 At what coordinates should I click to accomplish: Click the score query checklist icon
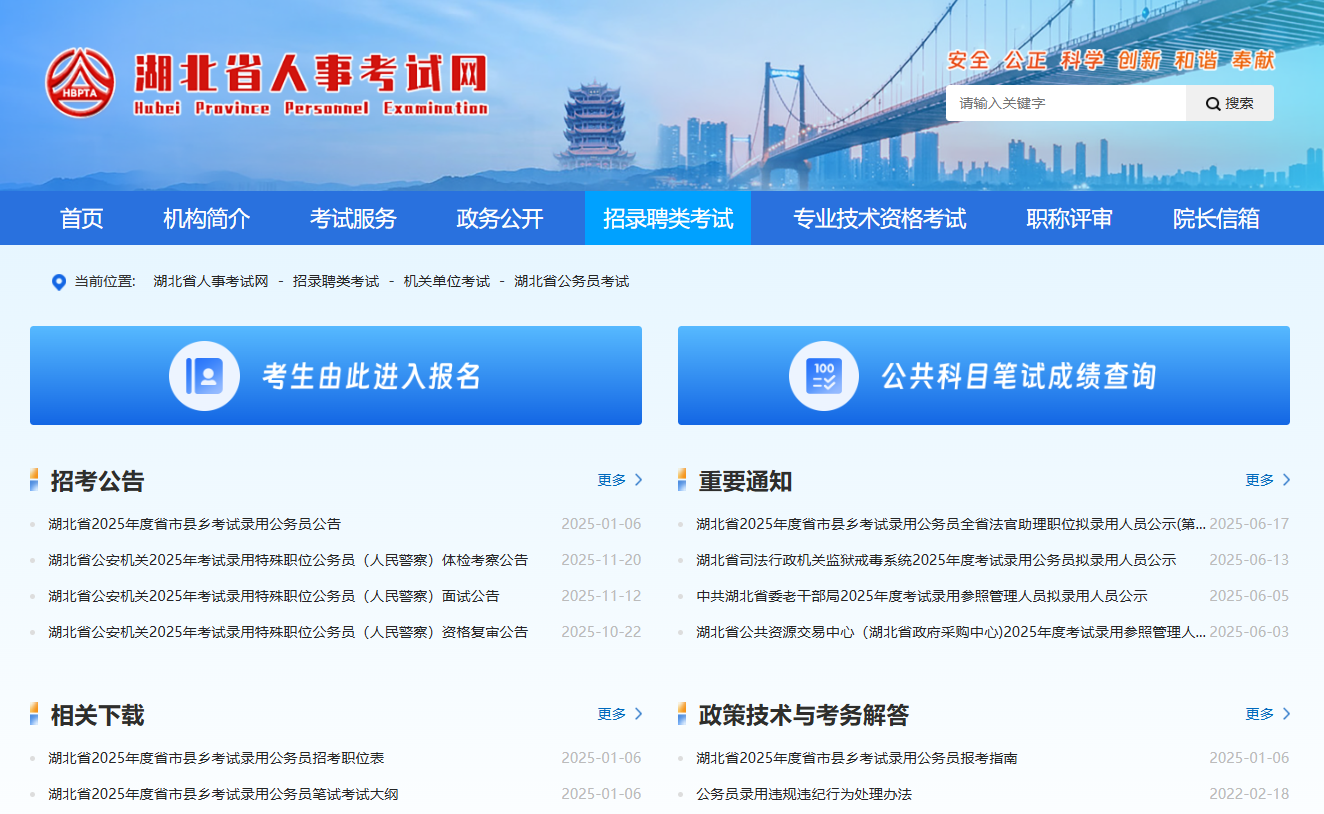coord(824,376)
